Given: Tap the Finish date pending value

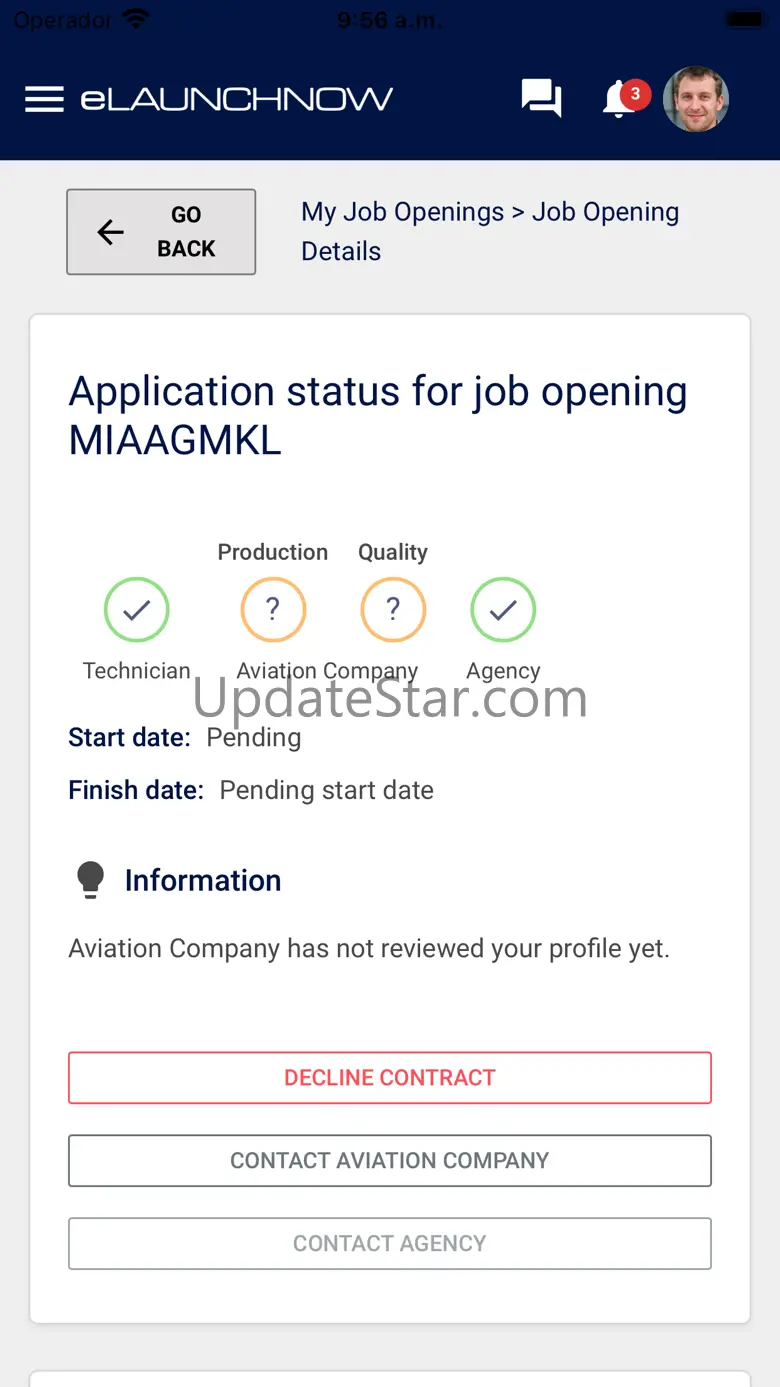Looking at the screenshot, I should (327, 790).
